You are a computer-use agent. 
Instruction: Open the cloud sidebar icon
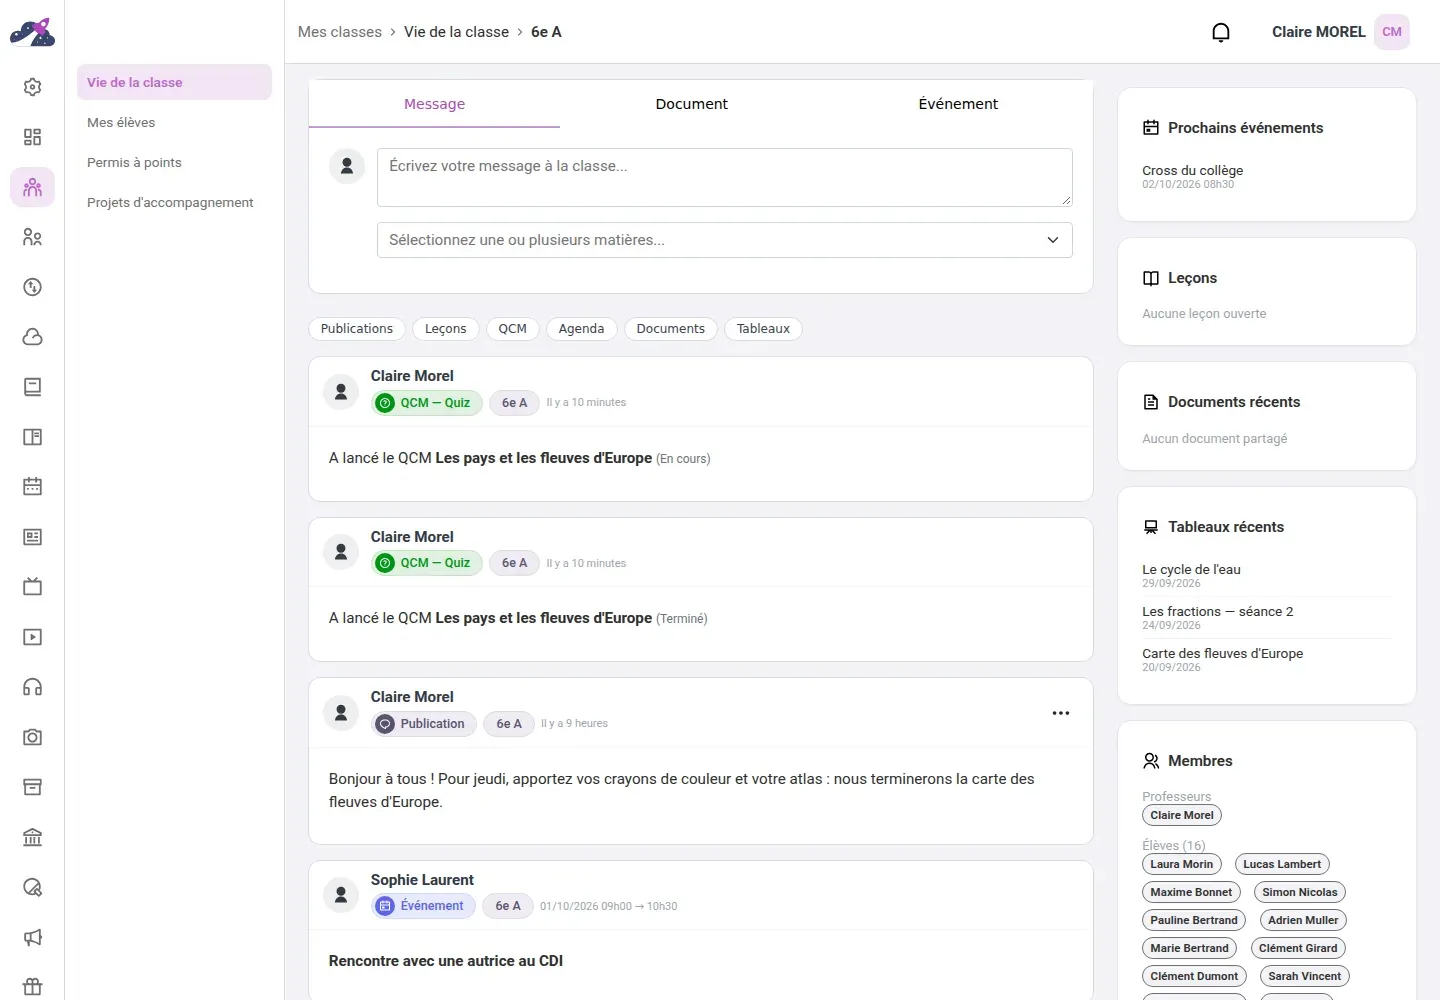33,337
